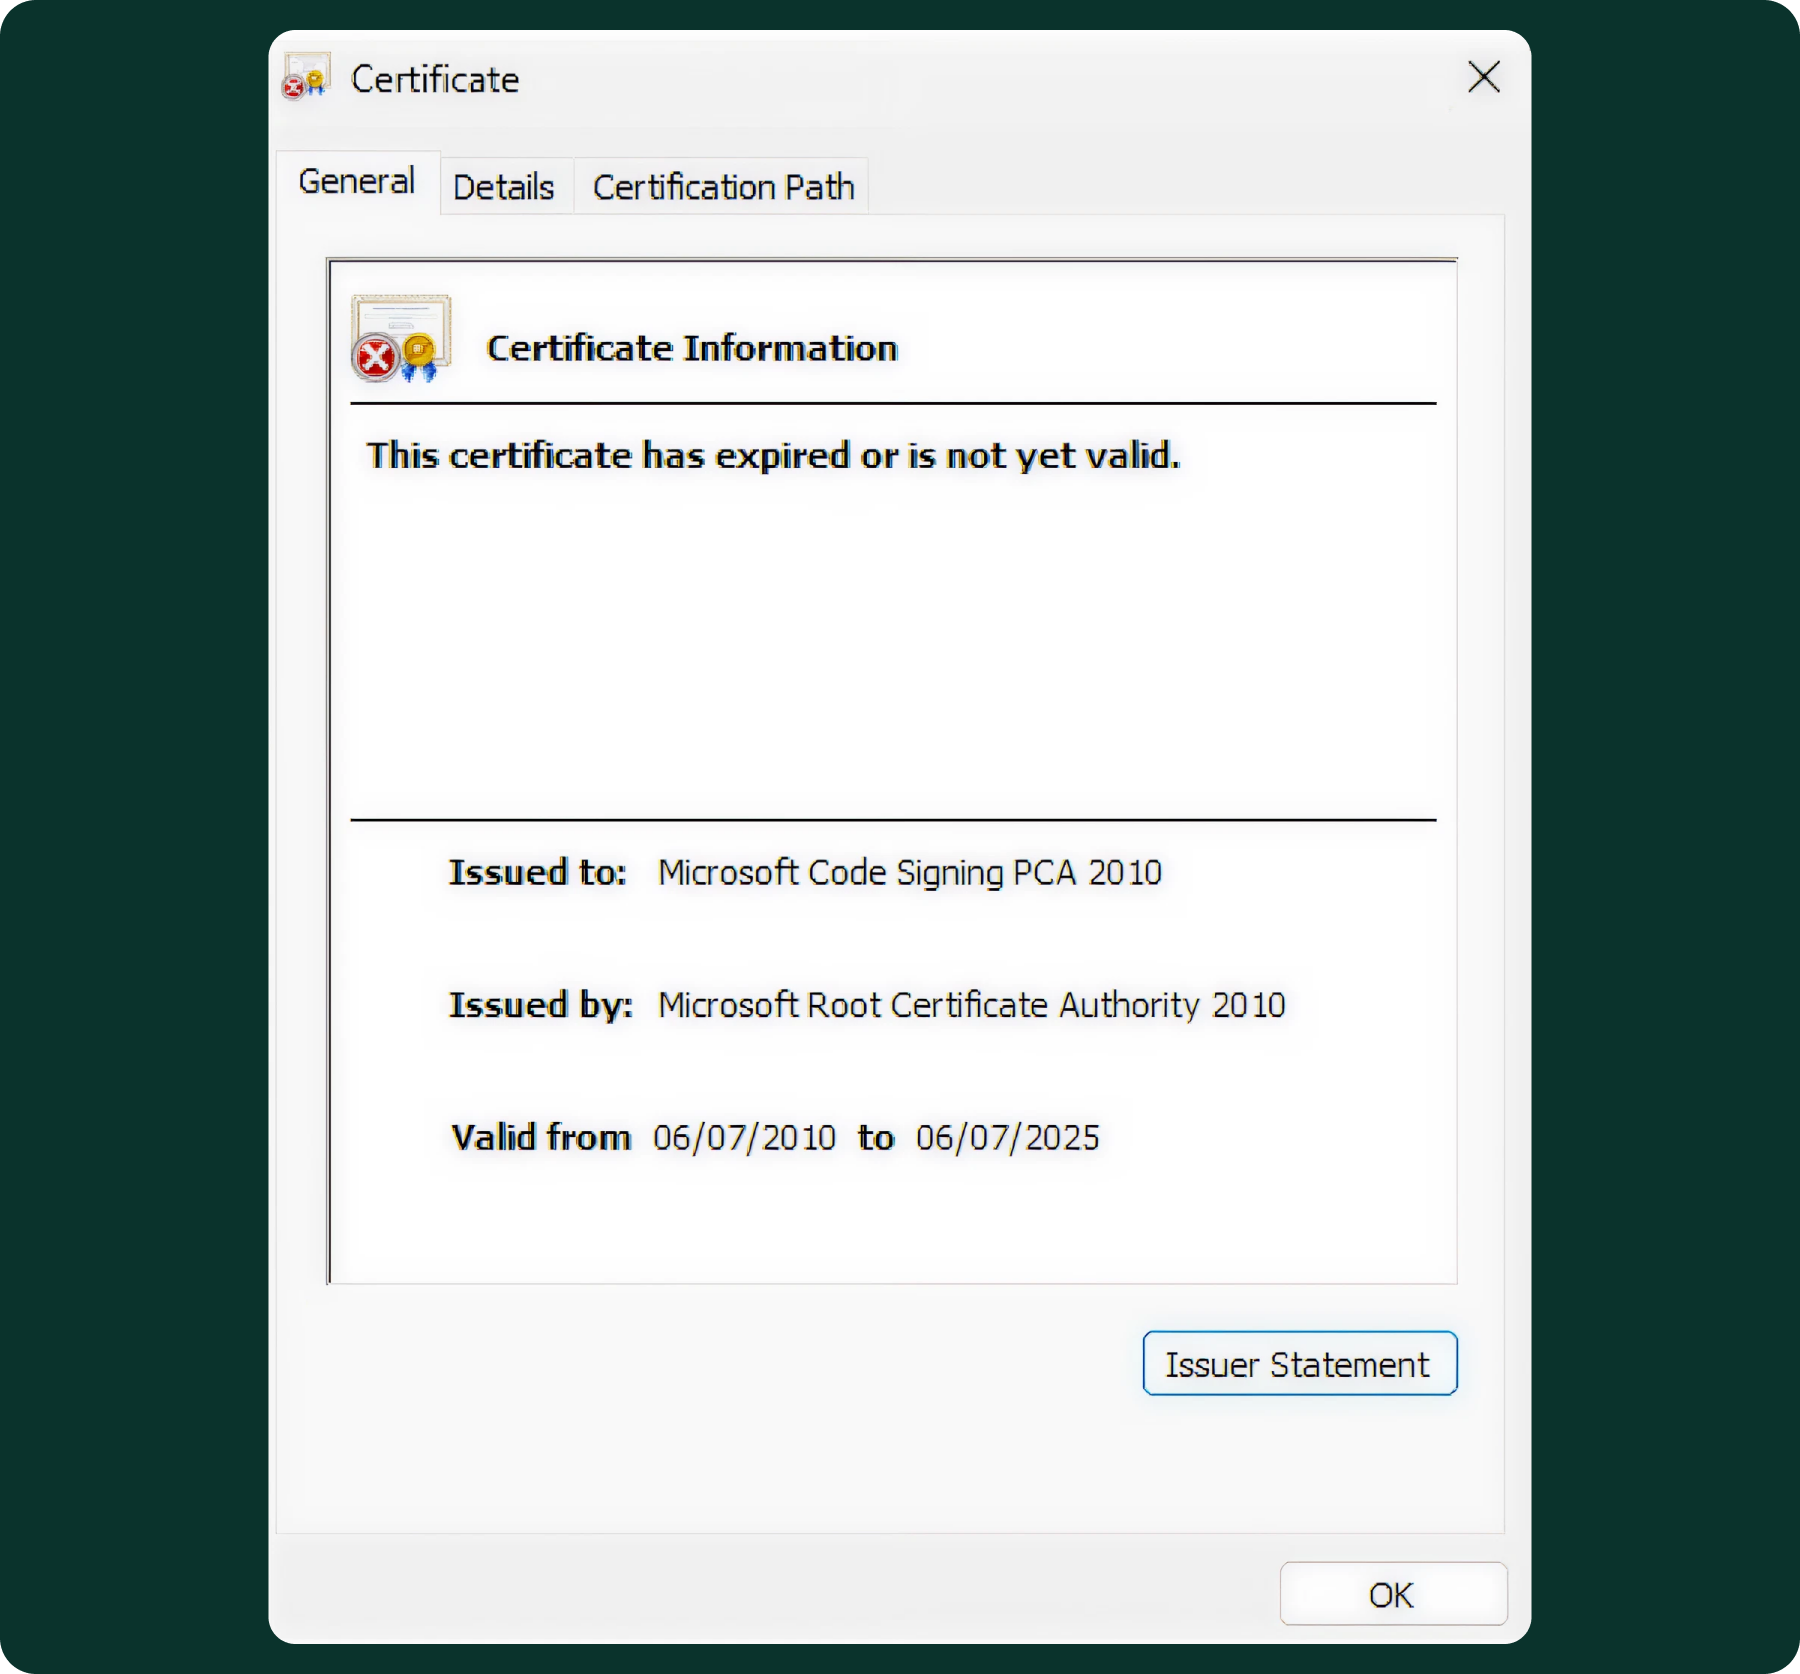Click the expired certificate warning message

(x=773, y=456)
